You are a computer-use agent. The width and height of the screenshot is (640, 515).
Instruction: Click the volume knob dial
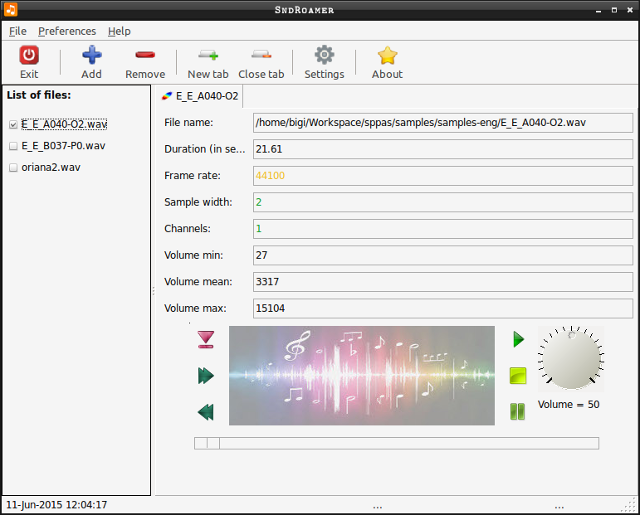point(571,359)
